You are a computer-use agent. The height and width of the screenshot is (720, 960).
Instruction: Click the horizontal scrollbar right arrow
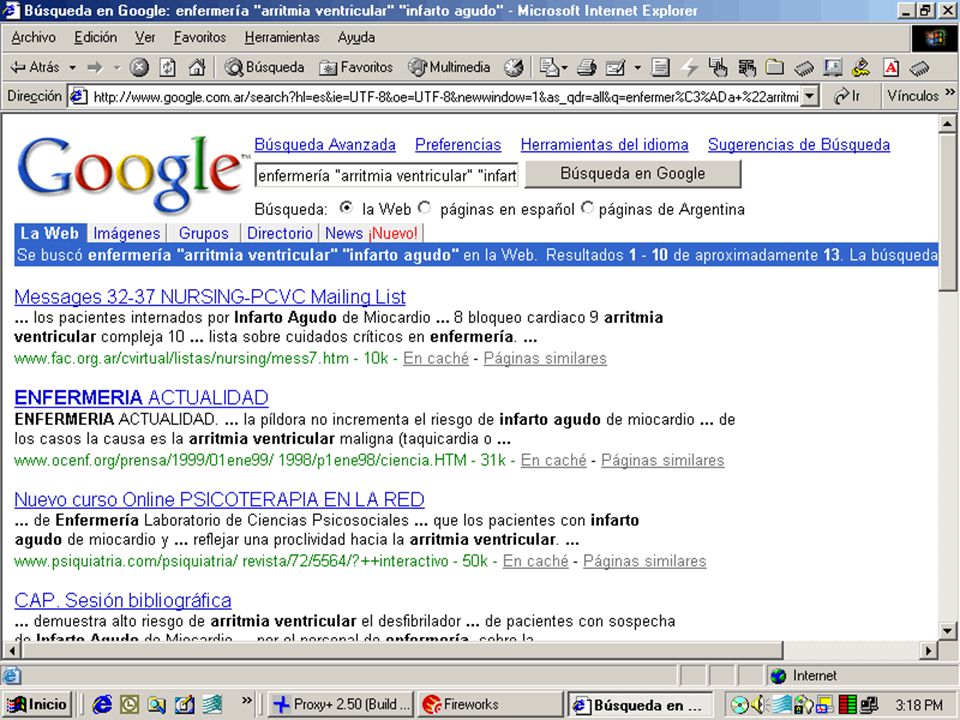click(x=930, y=650)
